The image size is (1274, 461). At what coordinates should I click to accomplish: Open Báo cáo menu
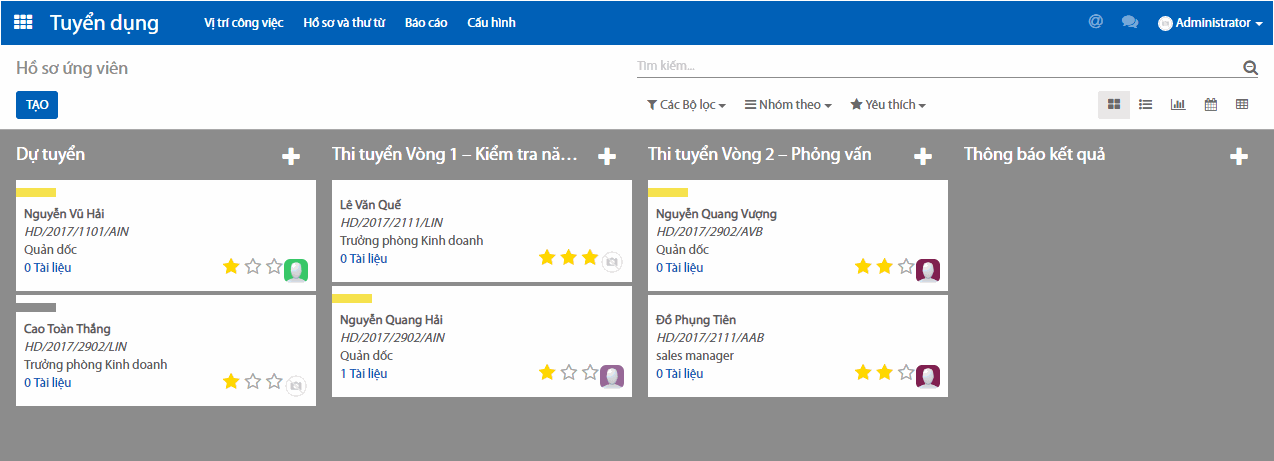click(x=426, y=22)
